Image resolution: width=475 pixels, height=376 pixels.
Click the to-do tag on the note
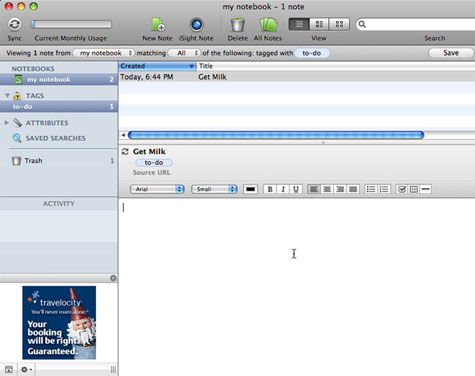pos(154,163)
